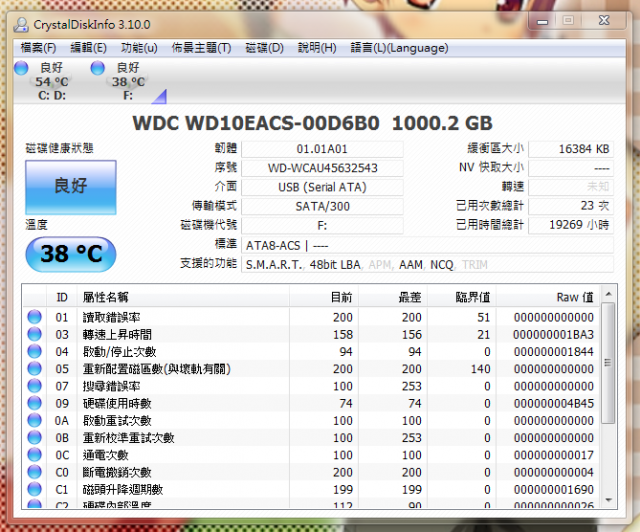Click the attribute list scroll down arrow
The width and height of the screenshot is (640, 532).
click(608, 500)
